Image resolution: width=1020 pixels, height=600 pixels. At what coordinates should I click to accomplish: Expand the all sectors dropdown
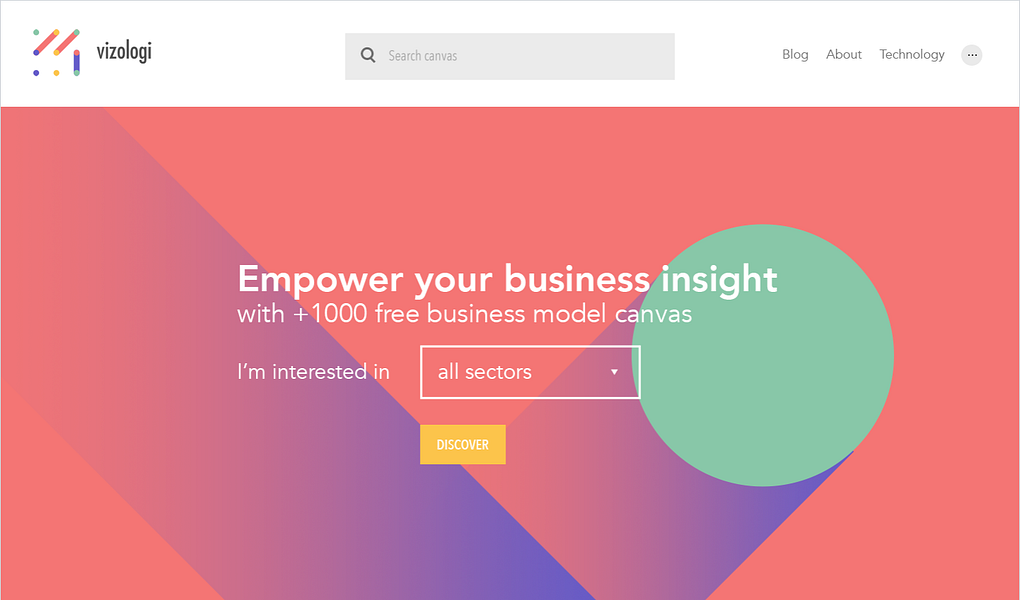[x=530, y=372]
